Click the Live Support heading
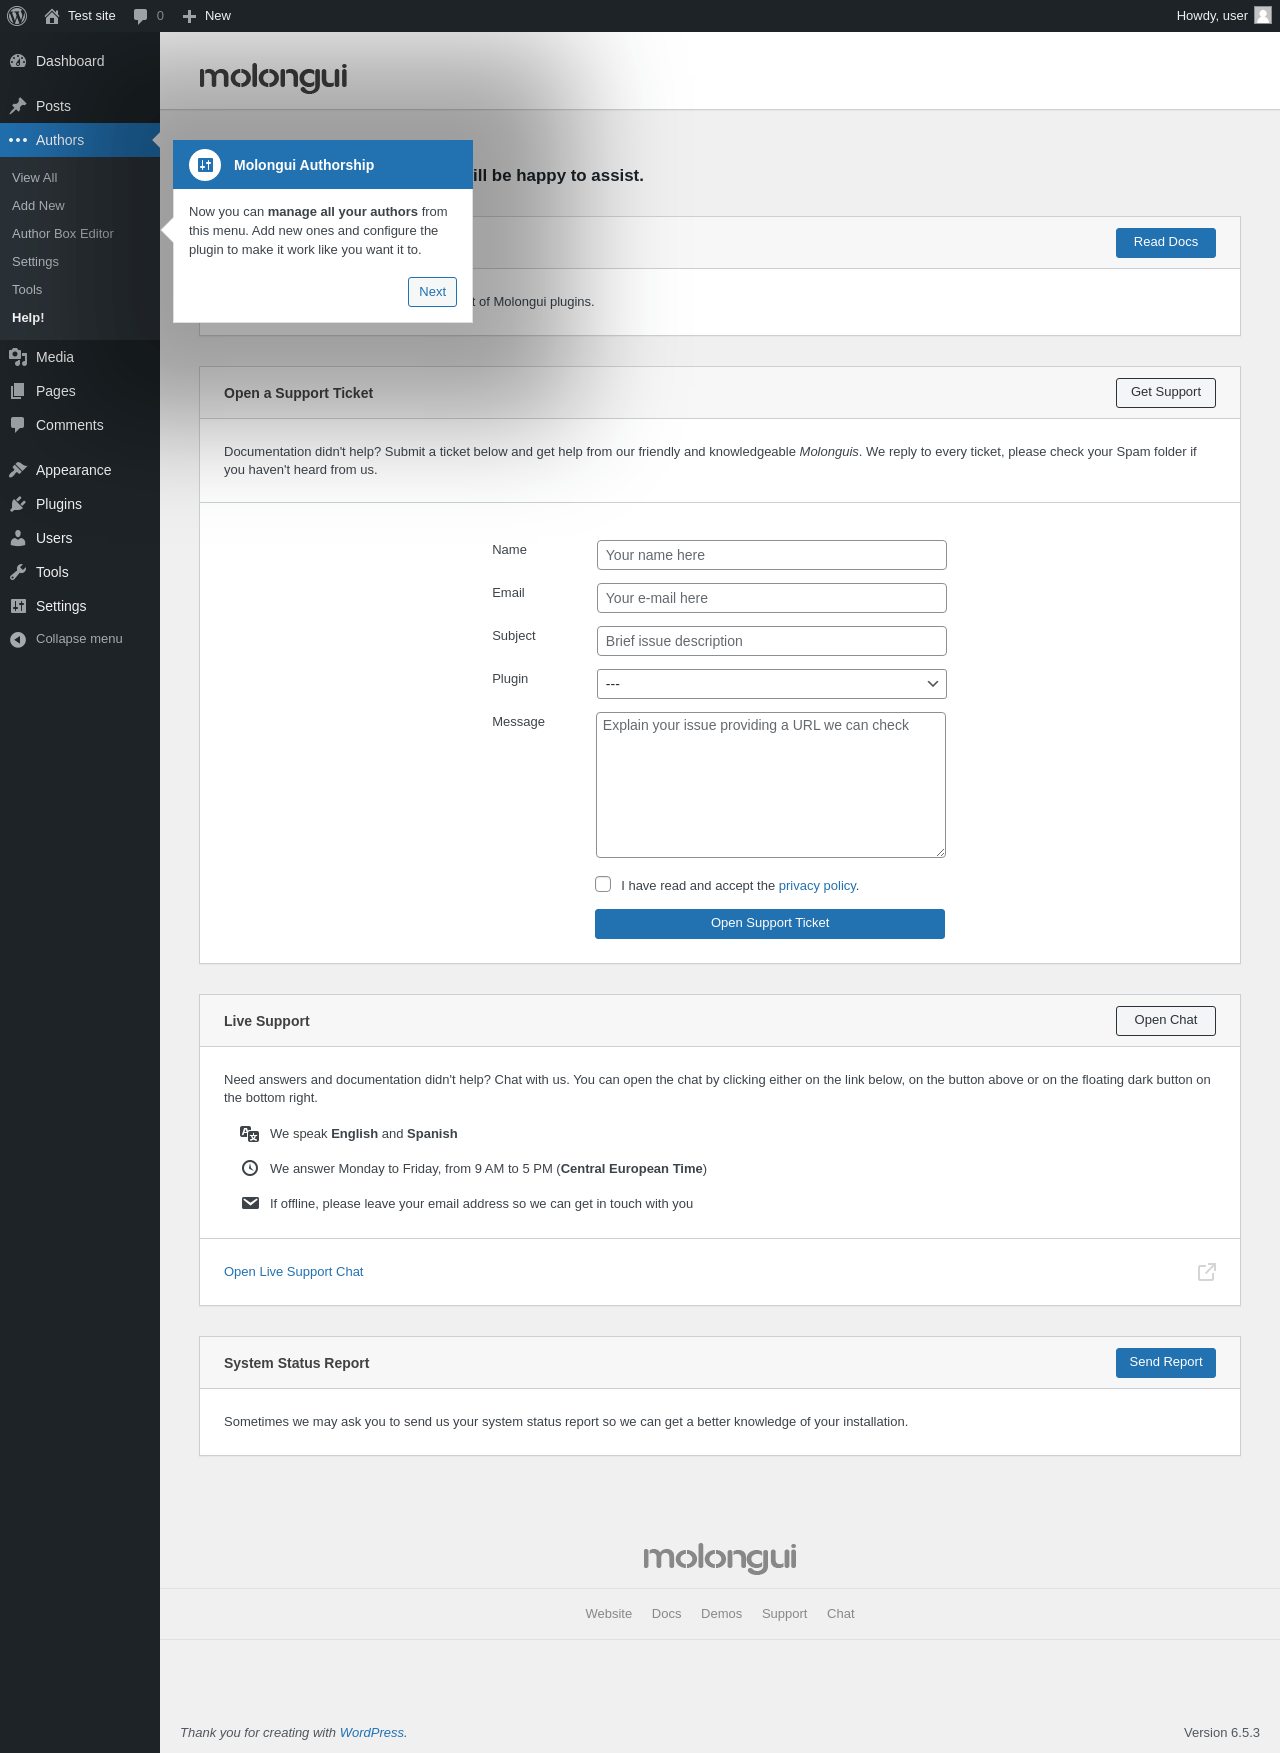Viewport: 1280px width, 1753px height. tap(267, 1021)
